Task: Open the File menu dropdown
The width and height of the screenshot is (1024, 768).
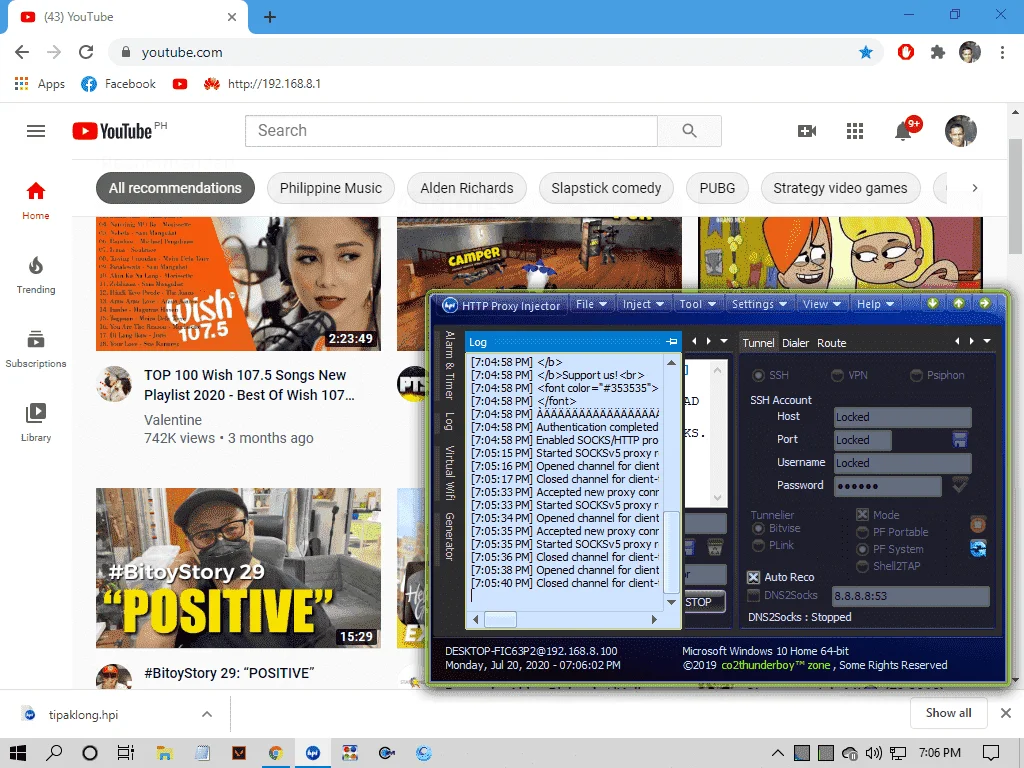Action: point(591,304)
